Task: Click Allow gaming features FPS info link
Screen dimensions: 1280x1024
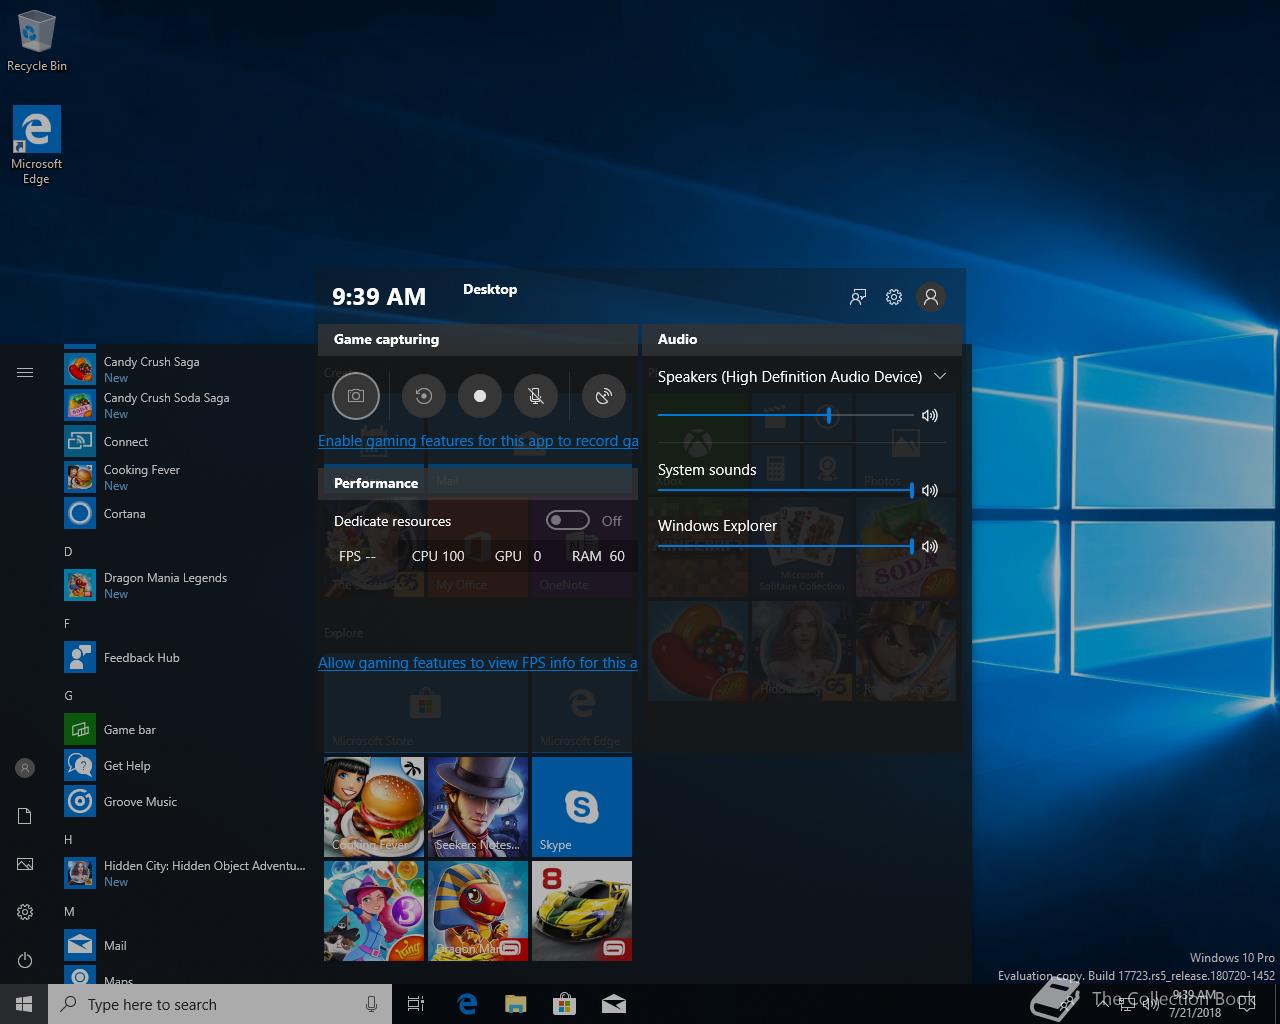Action: (x=478, y=663)
